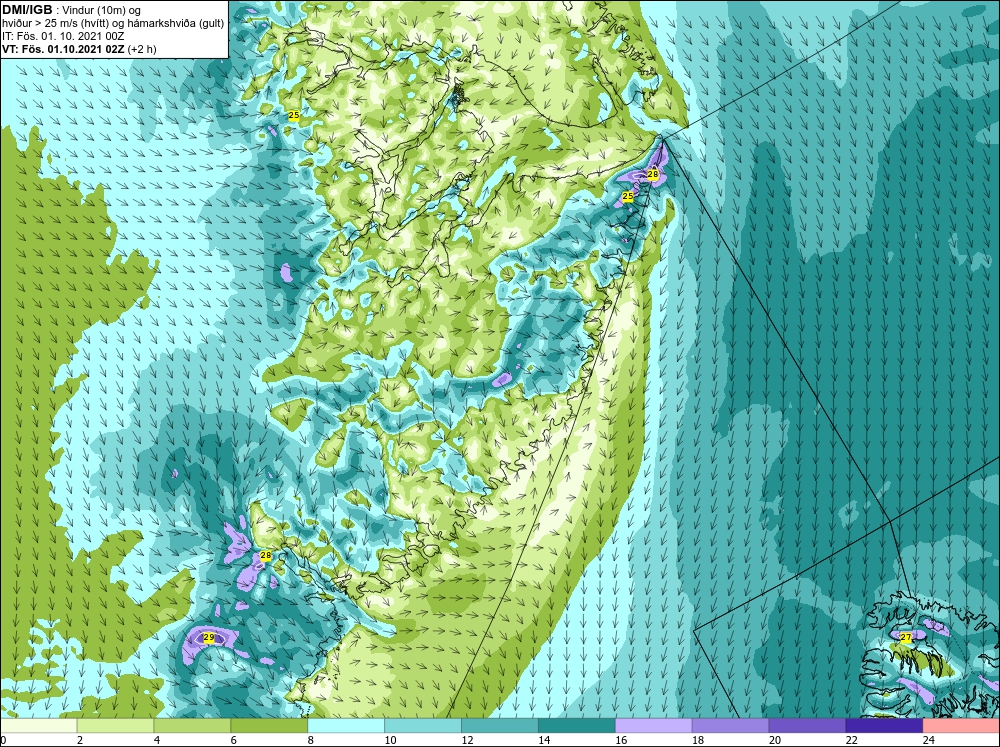
Task: Click the pink above-24 m/s legend swatch
Action: 961,726
